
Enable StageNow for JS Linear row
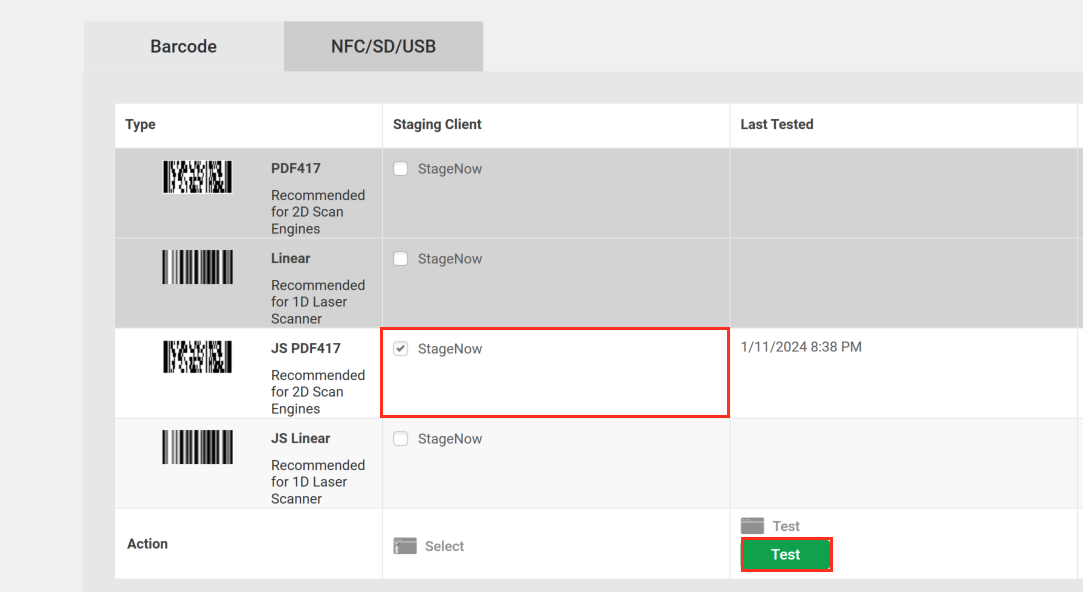click(x=400, y=438)
